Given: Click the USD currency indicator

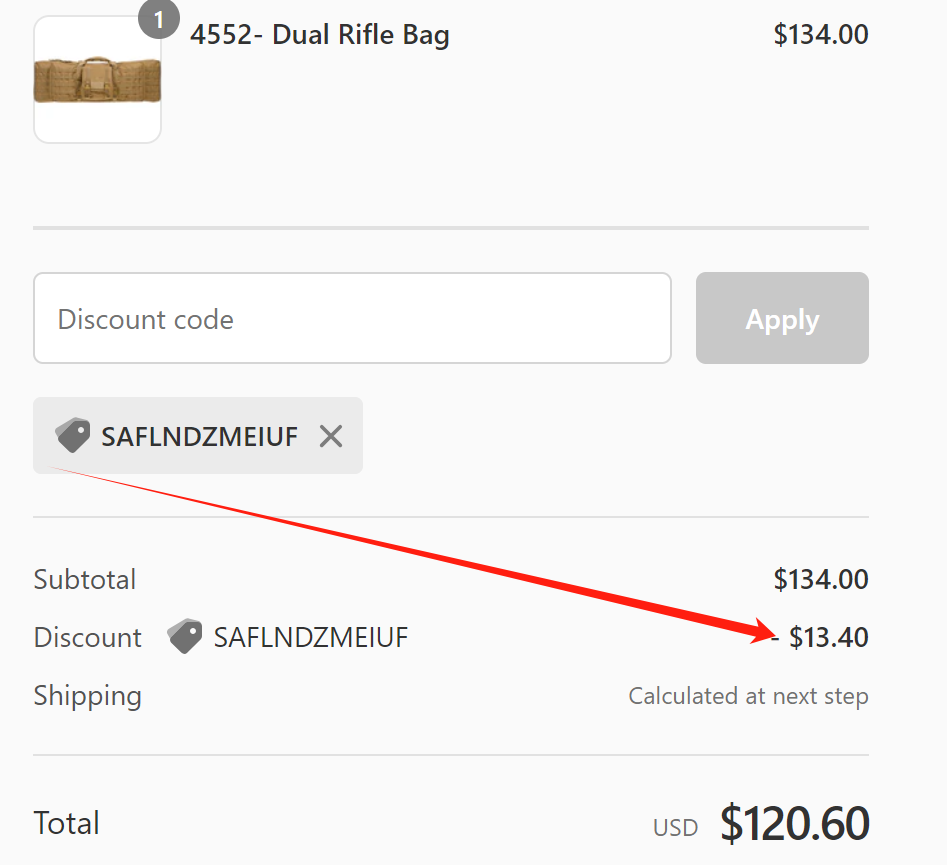Looking at the screenshot, I should pyautogui.click(x=675, y=828).
